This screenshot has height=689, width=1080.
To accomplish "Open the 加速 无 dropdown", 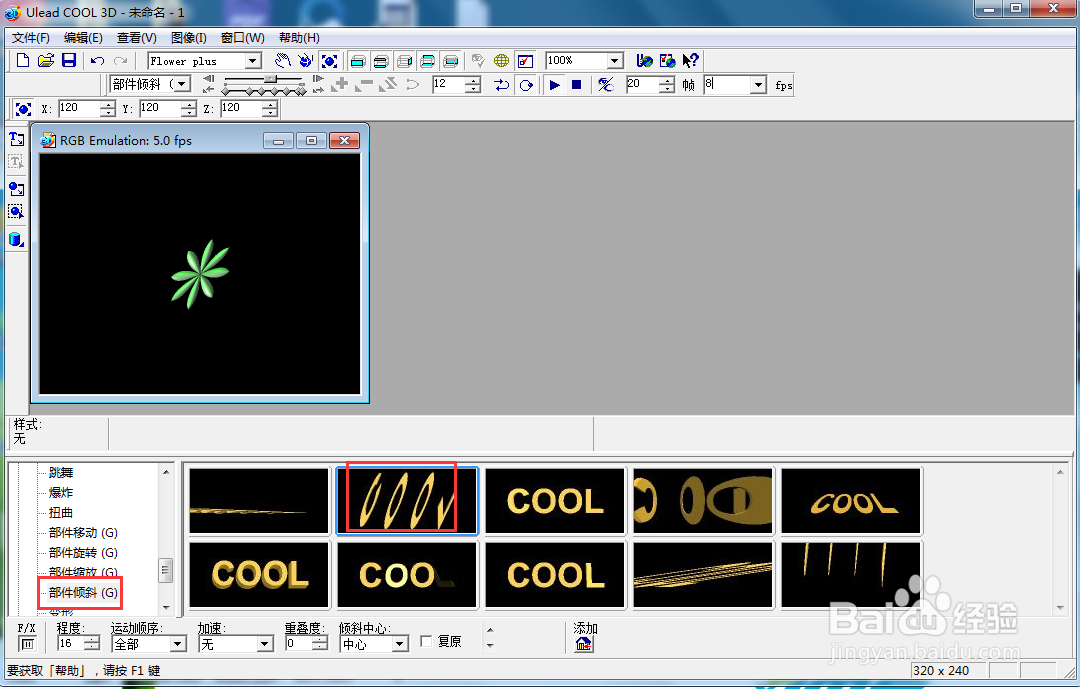I will (x=264, y=644).
